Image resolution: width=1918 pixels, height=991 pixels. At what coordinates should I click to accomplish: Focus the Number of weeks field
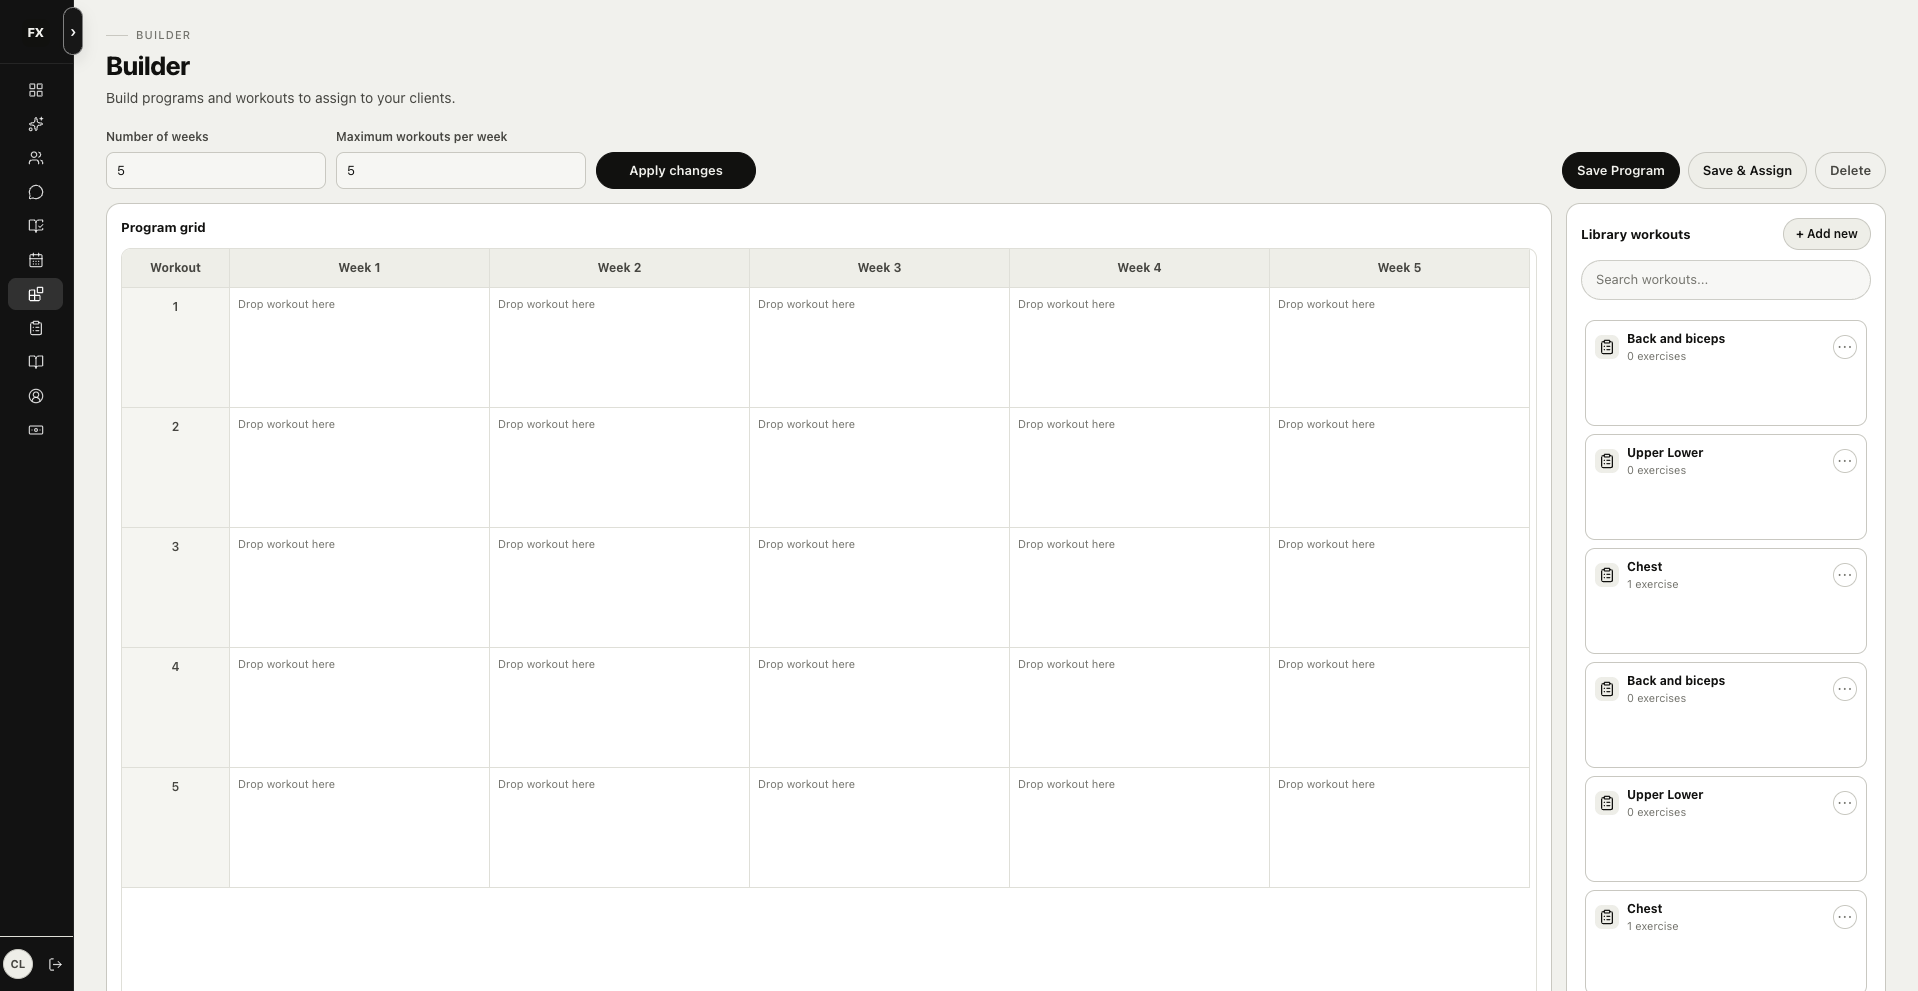click(216, 170)
